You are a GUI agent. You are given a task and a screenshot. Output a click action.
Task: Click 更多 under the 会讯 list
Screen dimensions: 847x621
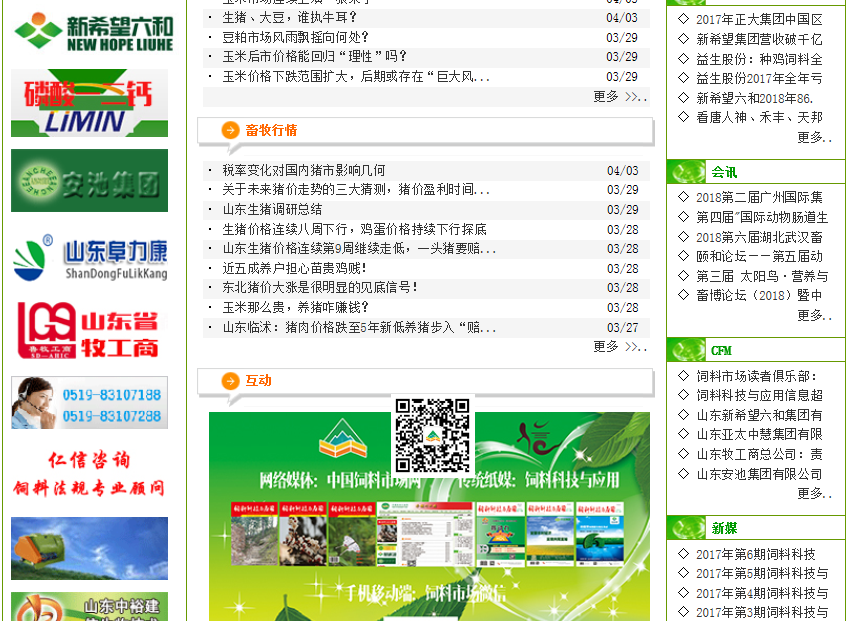[x=814, y=315]
